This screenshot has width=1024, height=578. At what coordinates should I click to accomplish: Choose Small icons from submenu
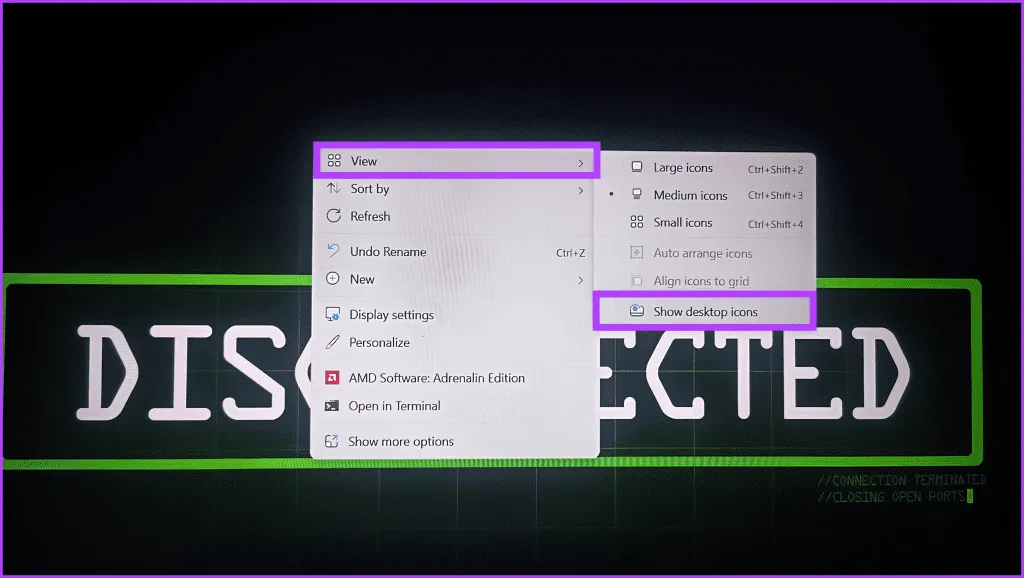[x=683, y=223]
